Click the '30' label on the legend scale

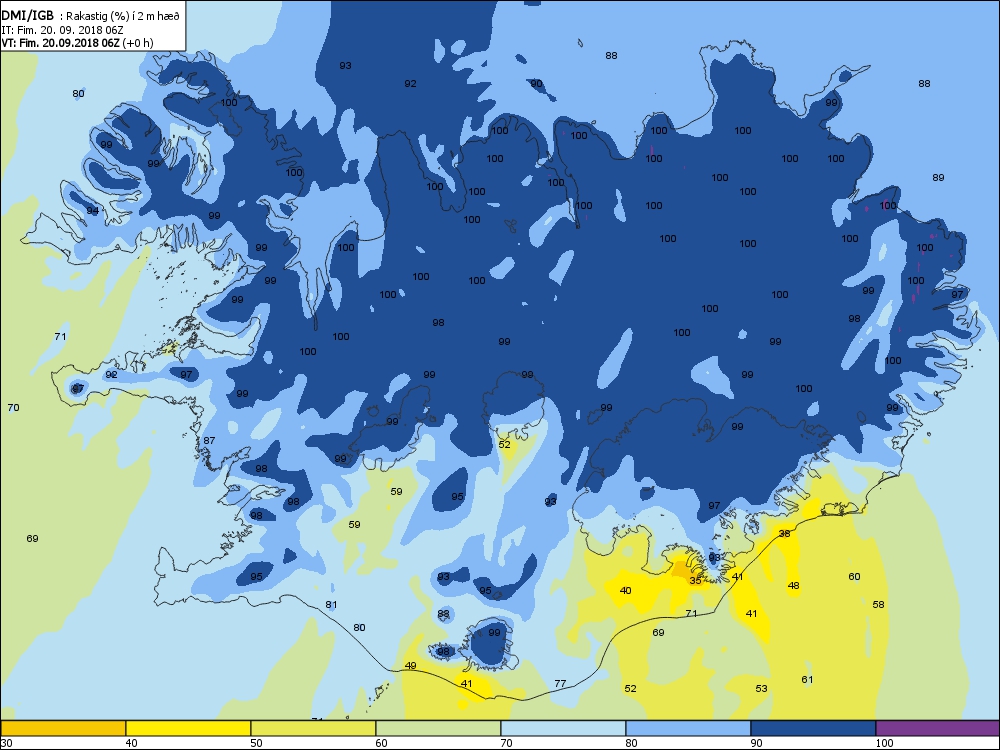coord(6,743)
